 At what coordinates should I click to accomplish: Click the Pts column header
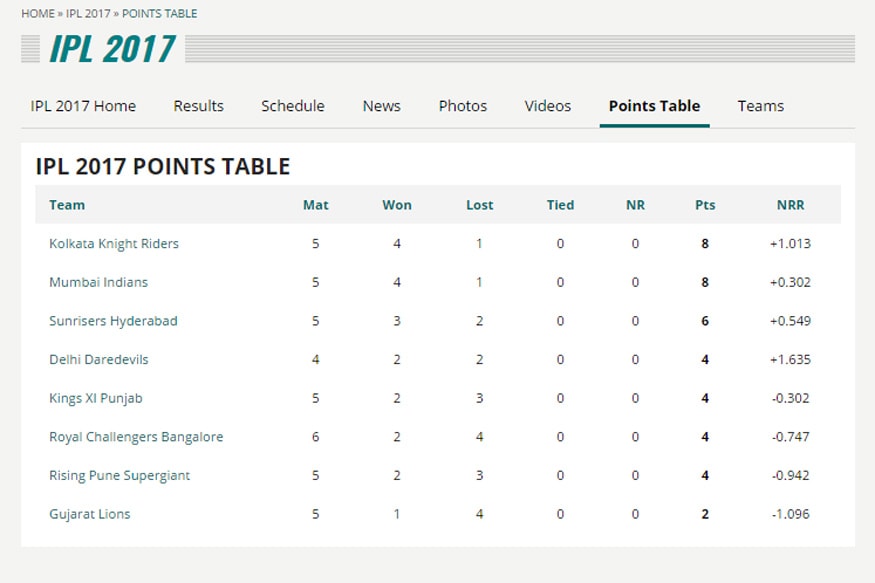click(705, 205)
